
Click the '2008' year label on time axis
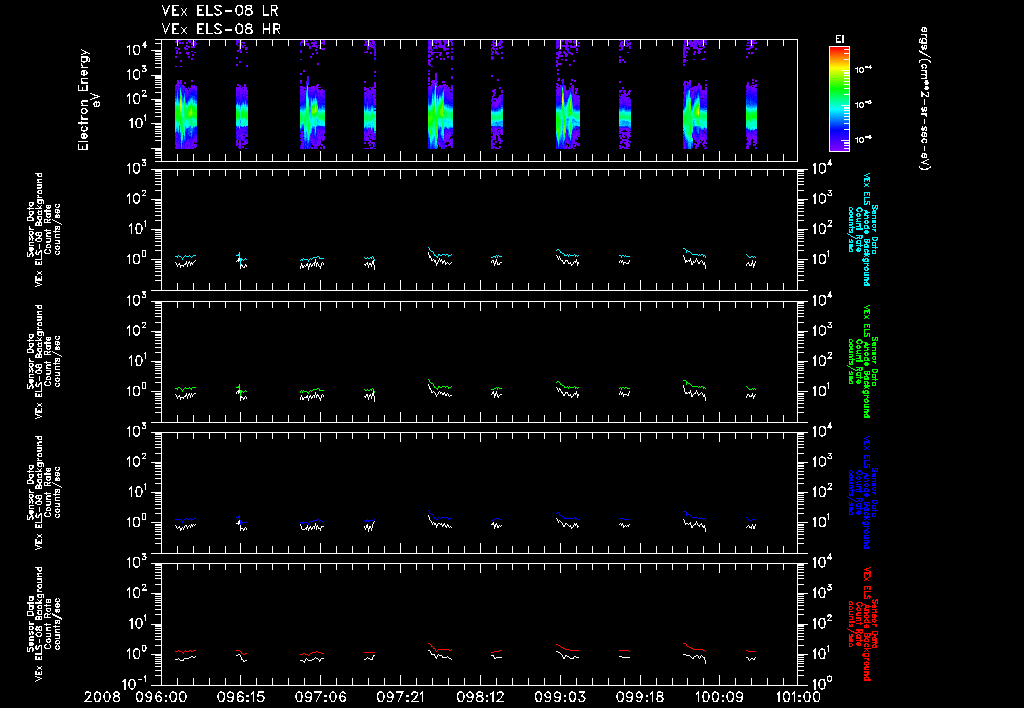tap(103, 698)
